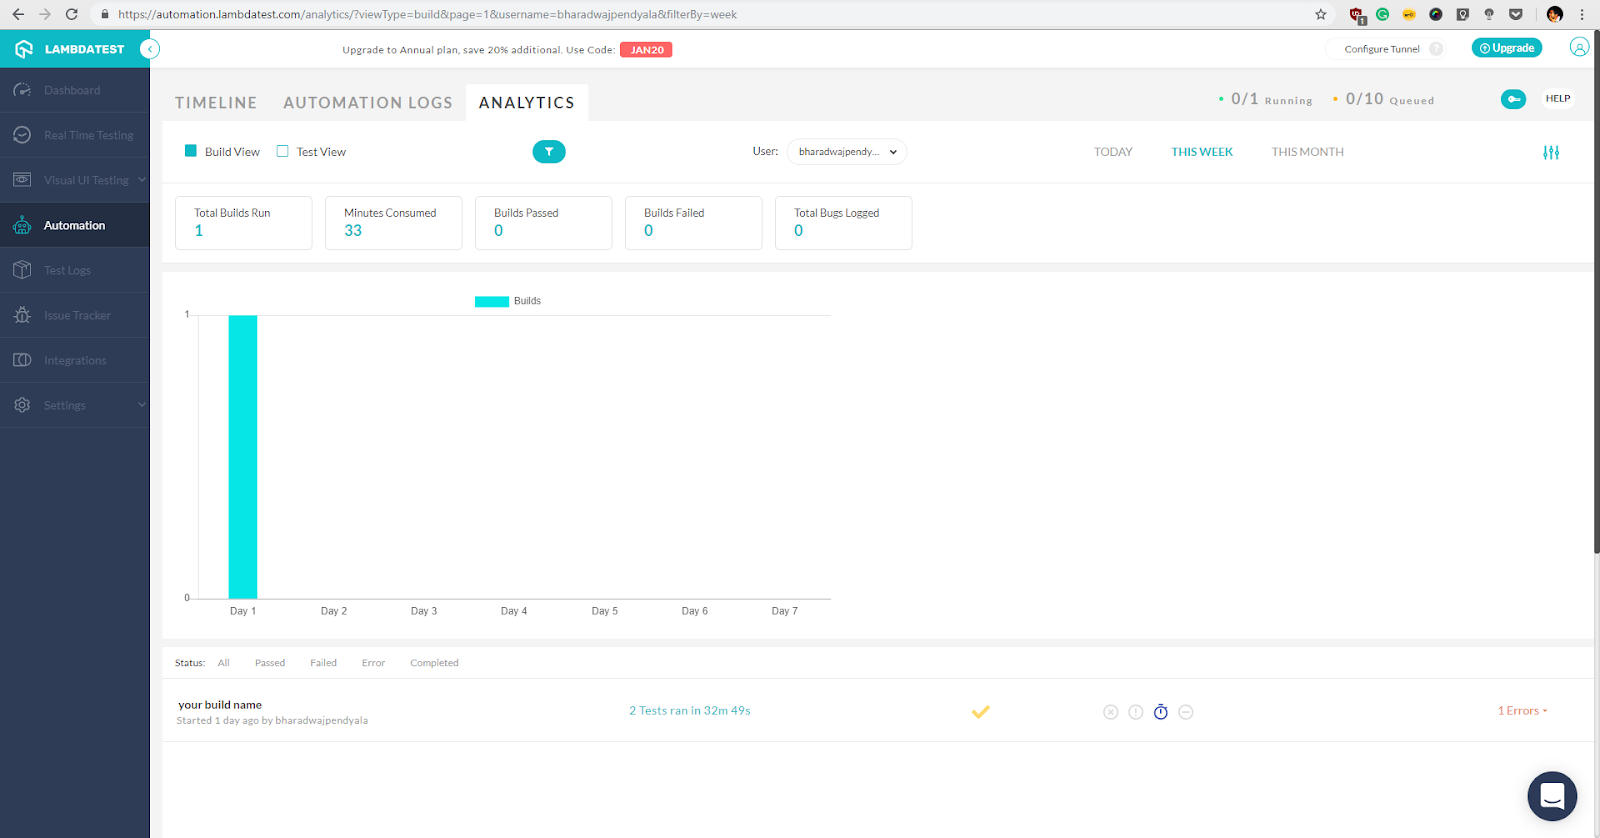Open the chart settings sliders icon
This screenshot has width=1600, height=838.
click(x=1551, y=153)
